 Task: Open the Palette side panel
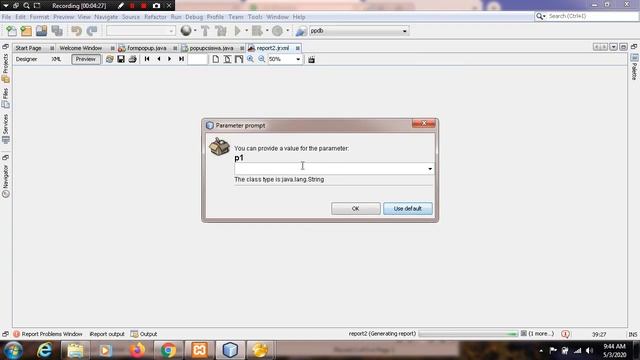coord(634,68)
